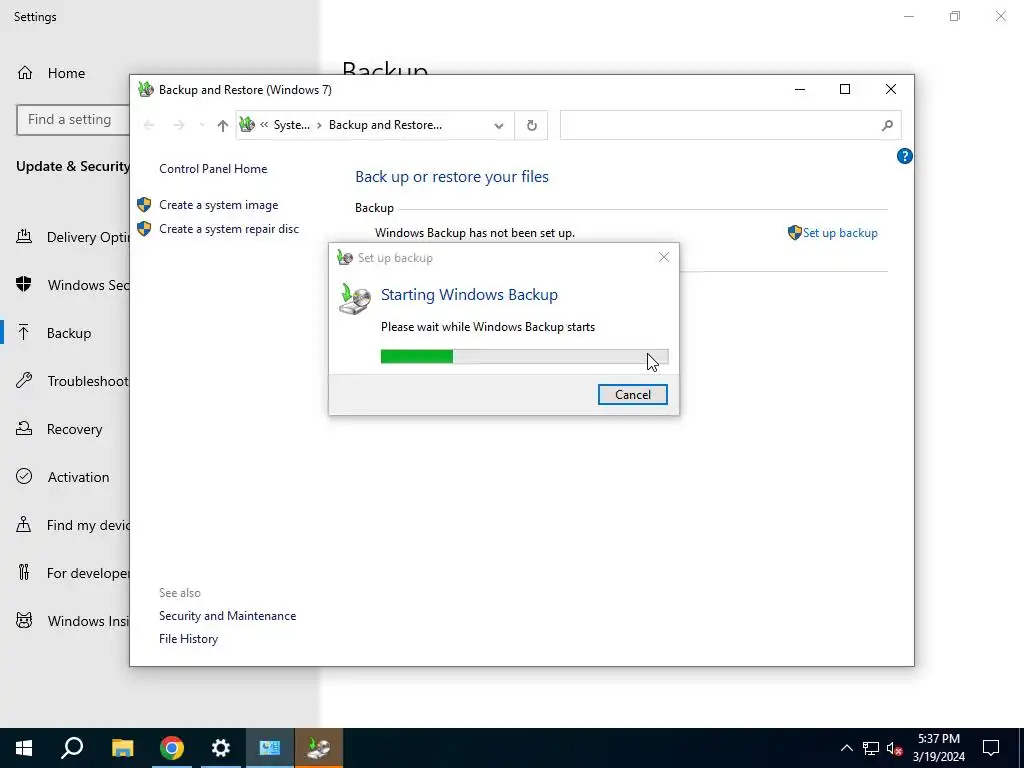Click the Activation checkmark icon
This screenshot has width=1024, height=768.
[24, 476]
